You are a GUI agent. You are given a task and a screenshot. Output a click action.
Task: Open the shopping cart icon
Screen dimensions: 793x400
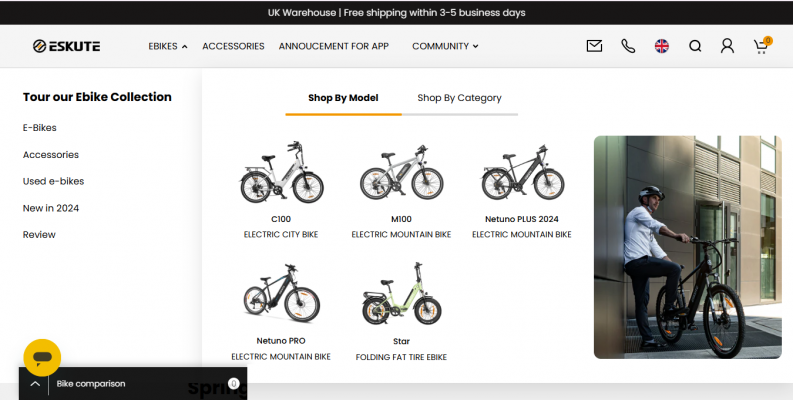coord(762,46)
